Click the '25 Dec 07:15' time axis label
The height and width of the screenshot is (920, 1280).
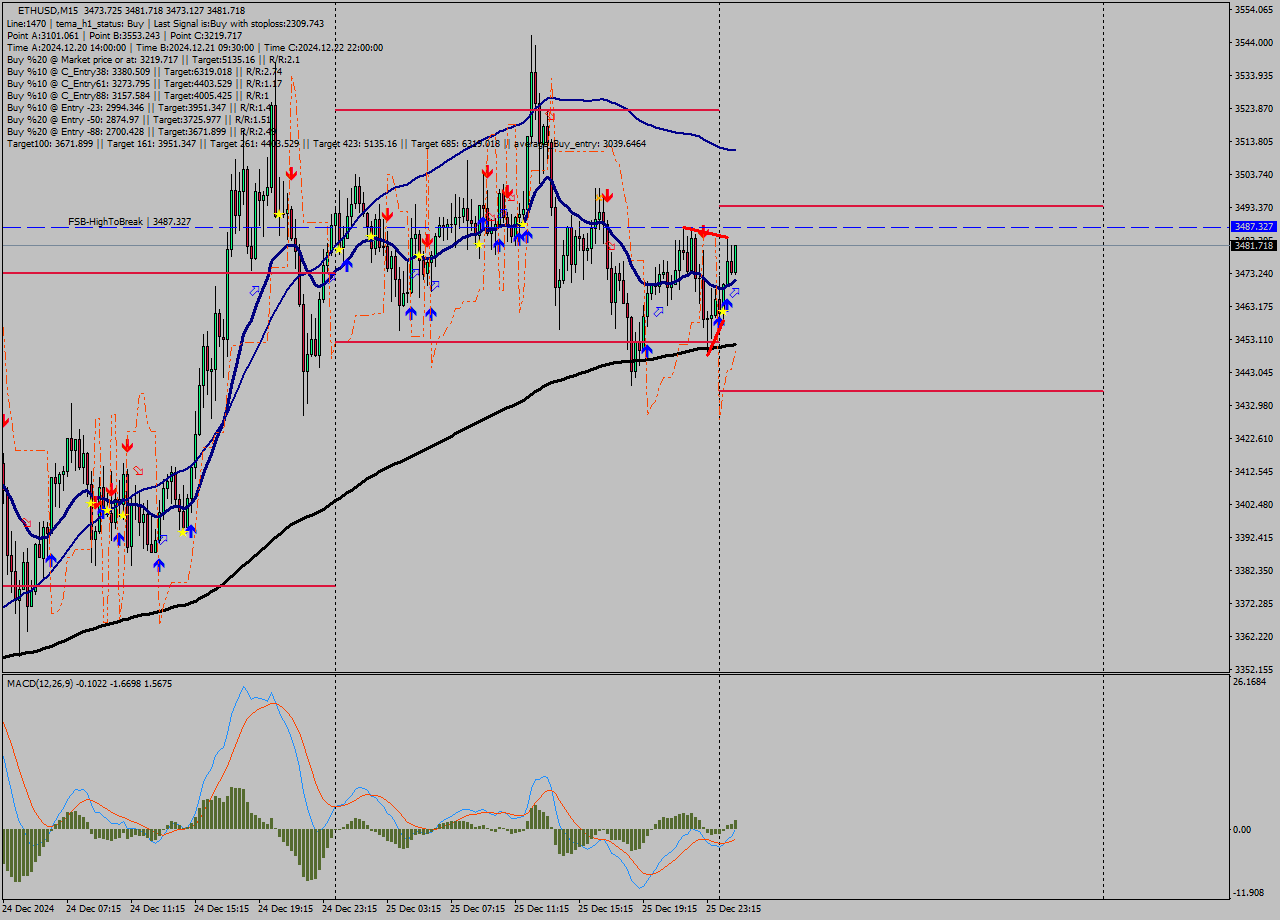478,909
